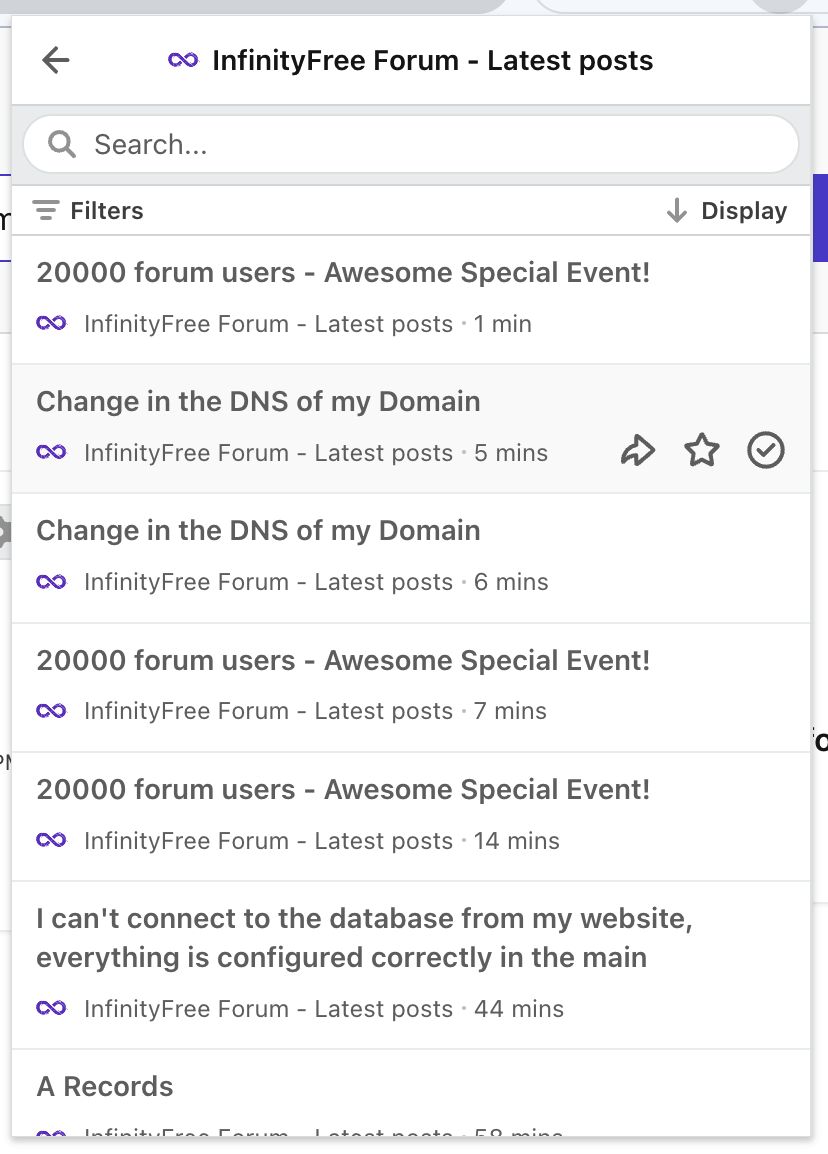Click the InfinityFree Forum - Latest posts title

tap(432, 61)
